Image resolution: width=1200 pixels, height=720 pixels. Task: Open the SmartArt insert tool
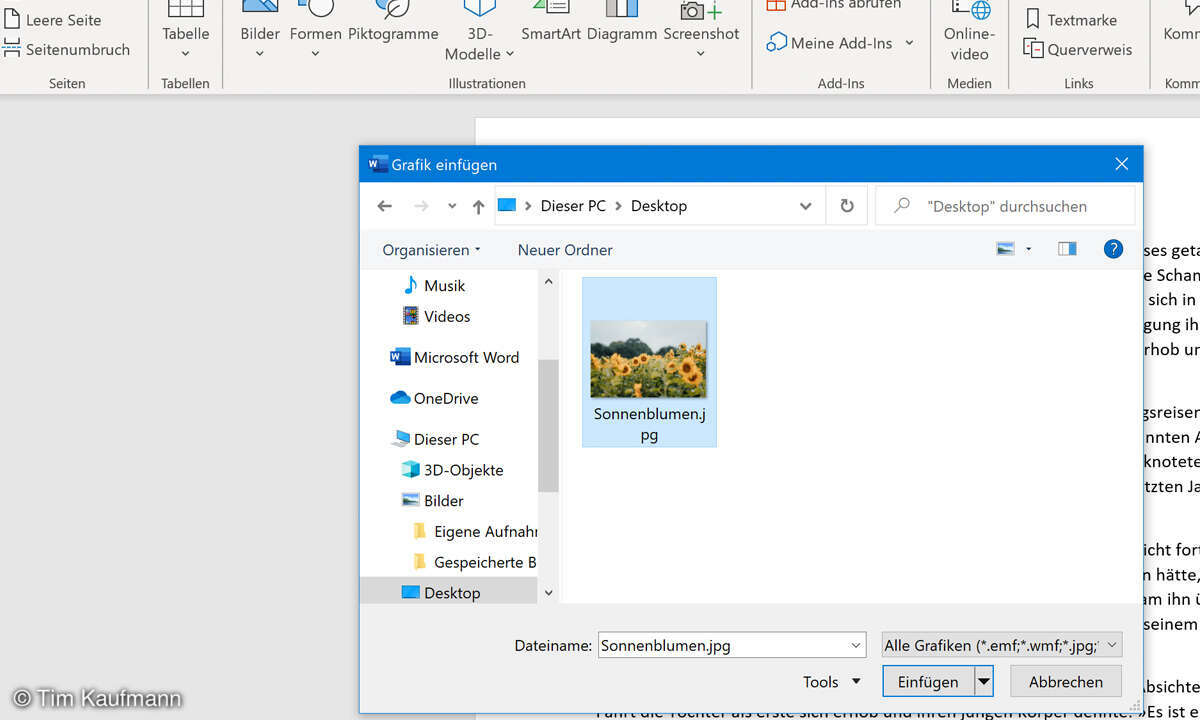coord(550,22)
